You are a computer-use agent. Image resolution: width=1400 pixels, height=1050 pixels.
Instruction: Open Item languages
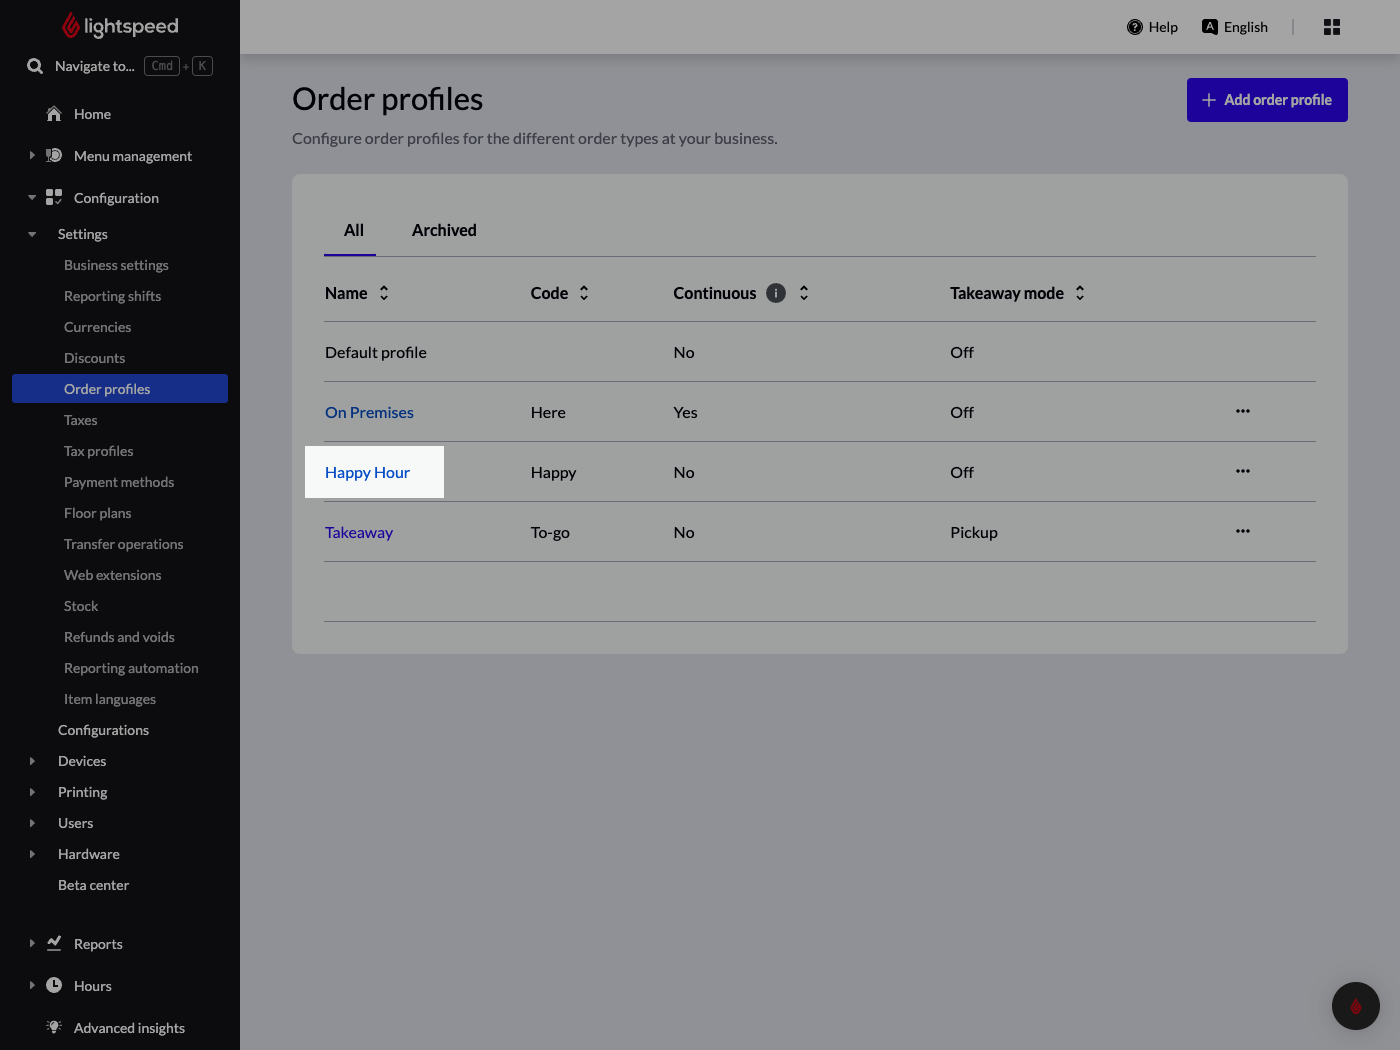click(110, 699)
